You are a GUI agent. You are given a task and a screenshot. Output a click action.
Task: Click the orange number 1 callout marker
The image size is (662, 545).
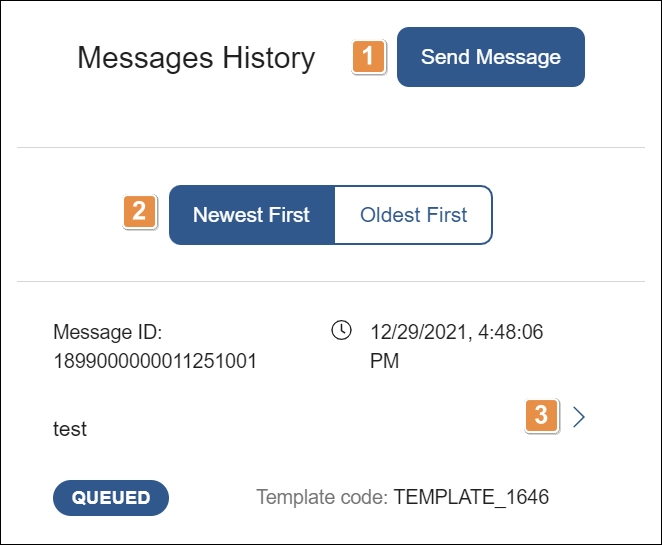[368, 57]
